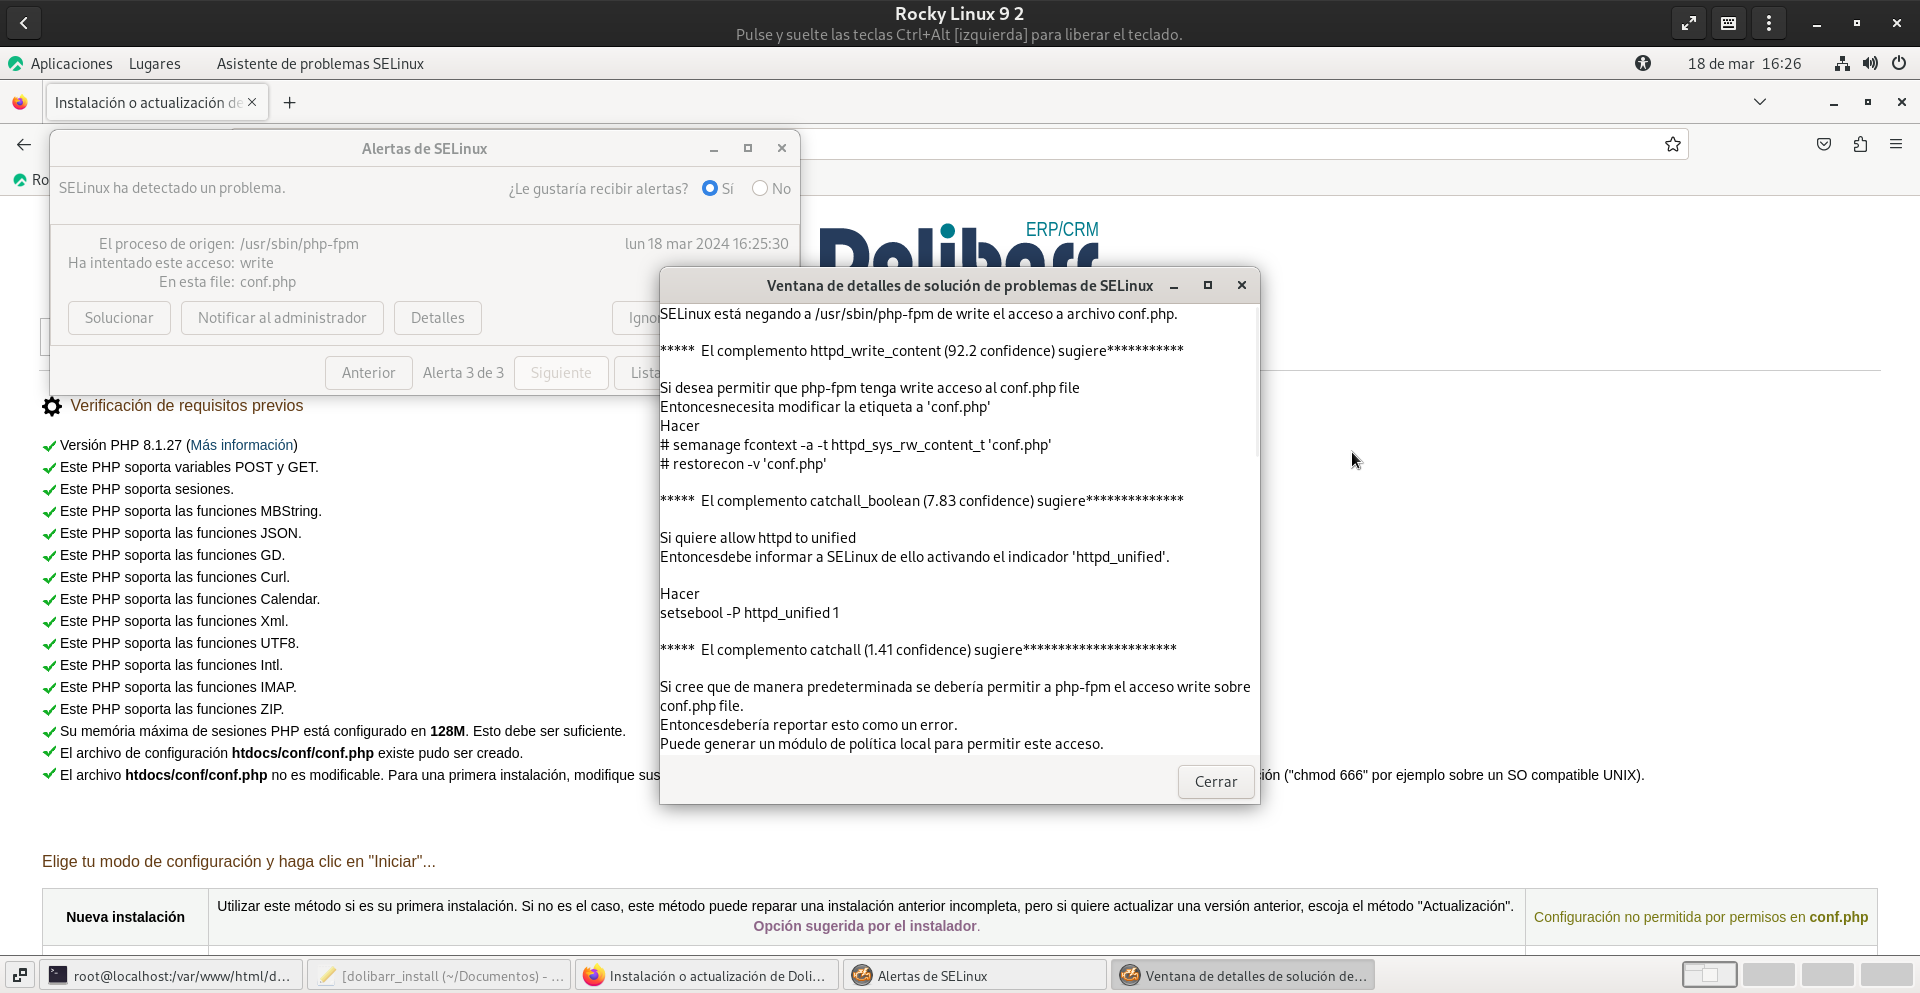Follow the 'Más información' PHP version link
This screenshot has width=1920, height=993.
(x=242, y=445)
